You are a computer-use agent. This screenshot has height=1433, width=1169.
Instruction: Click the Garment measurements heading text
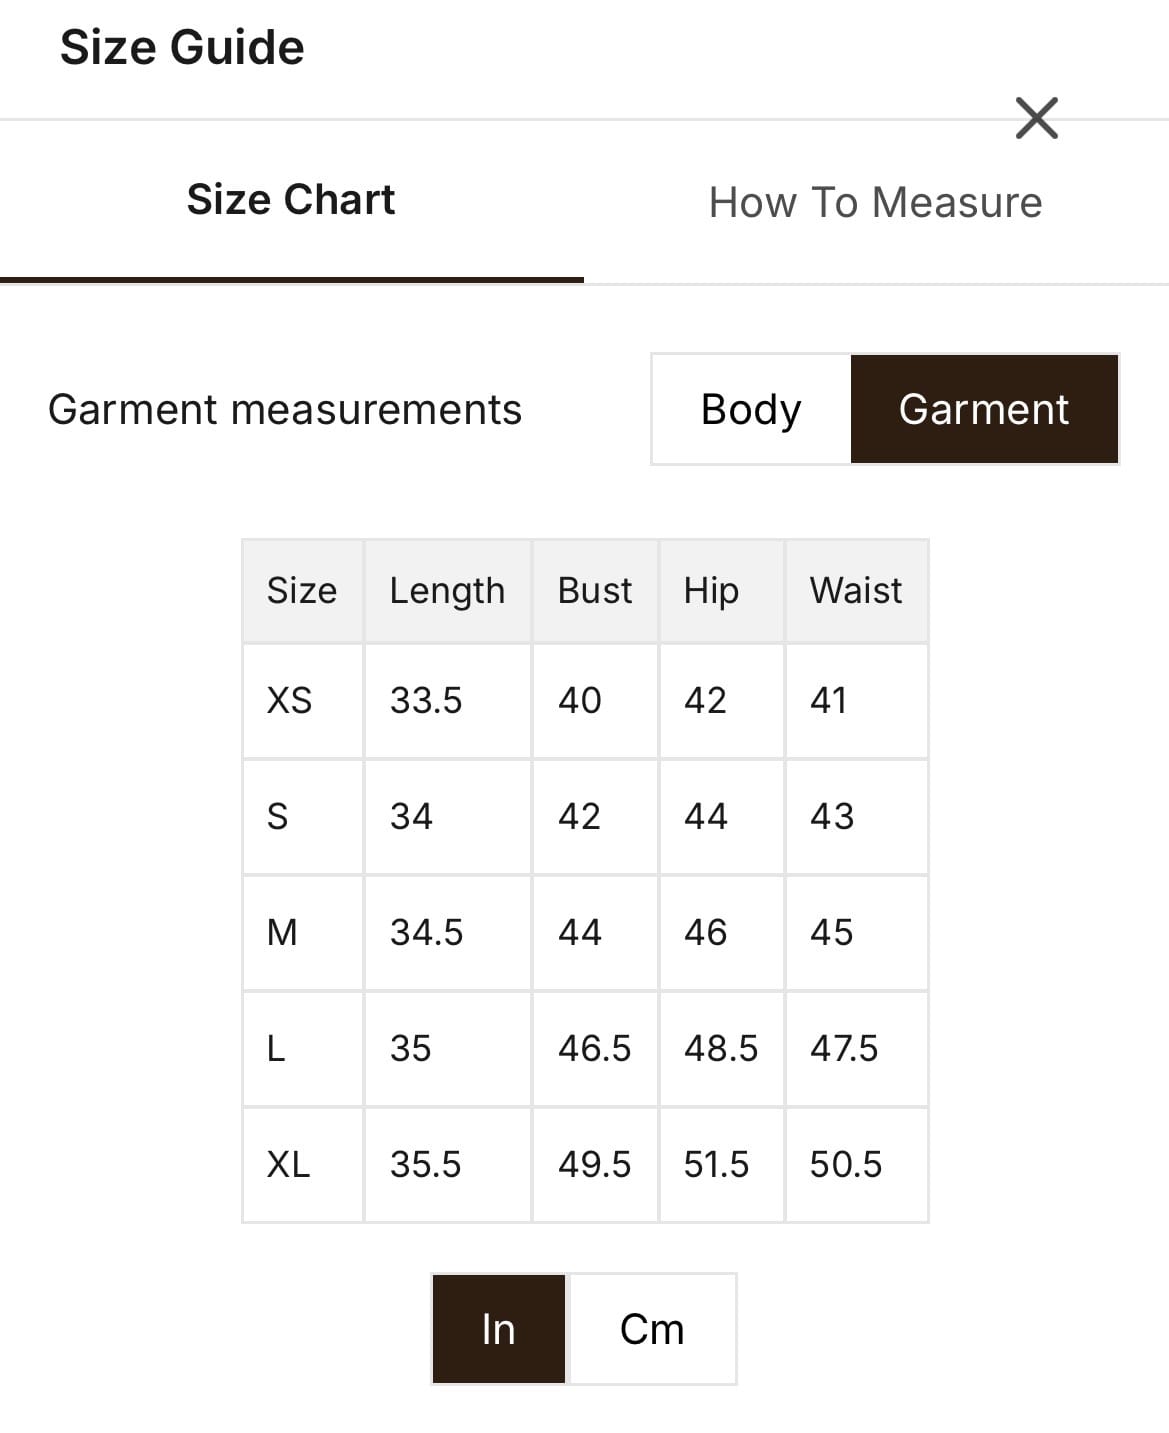(285, 409)
